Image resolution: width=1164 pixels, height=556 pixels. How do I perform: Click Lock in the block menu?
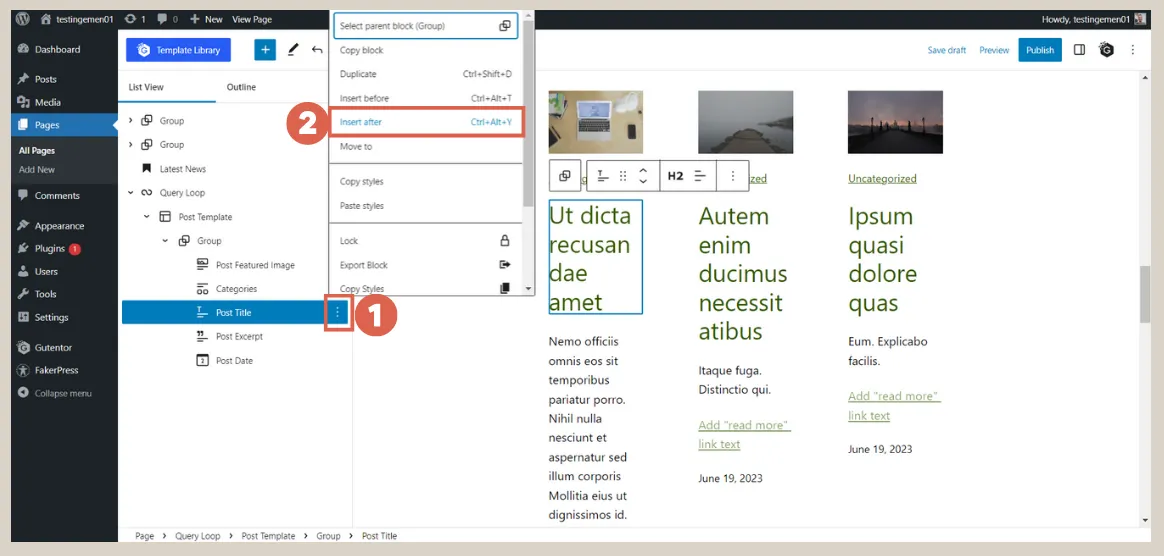click(425, 241)
